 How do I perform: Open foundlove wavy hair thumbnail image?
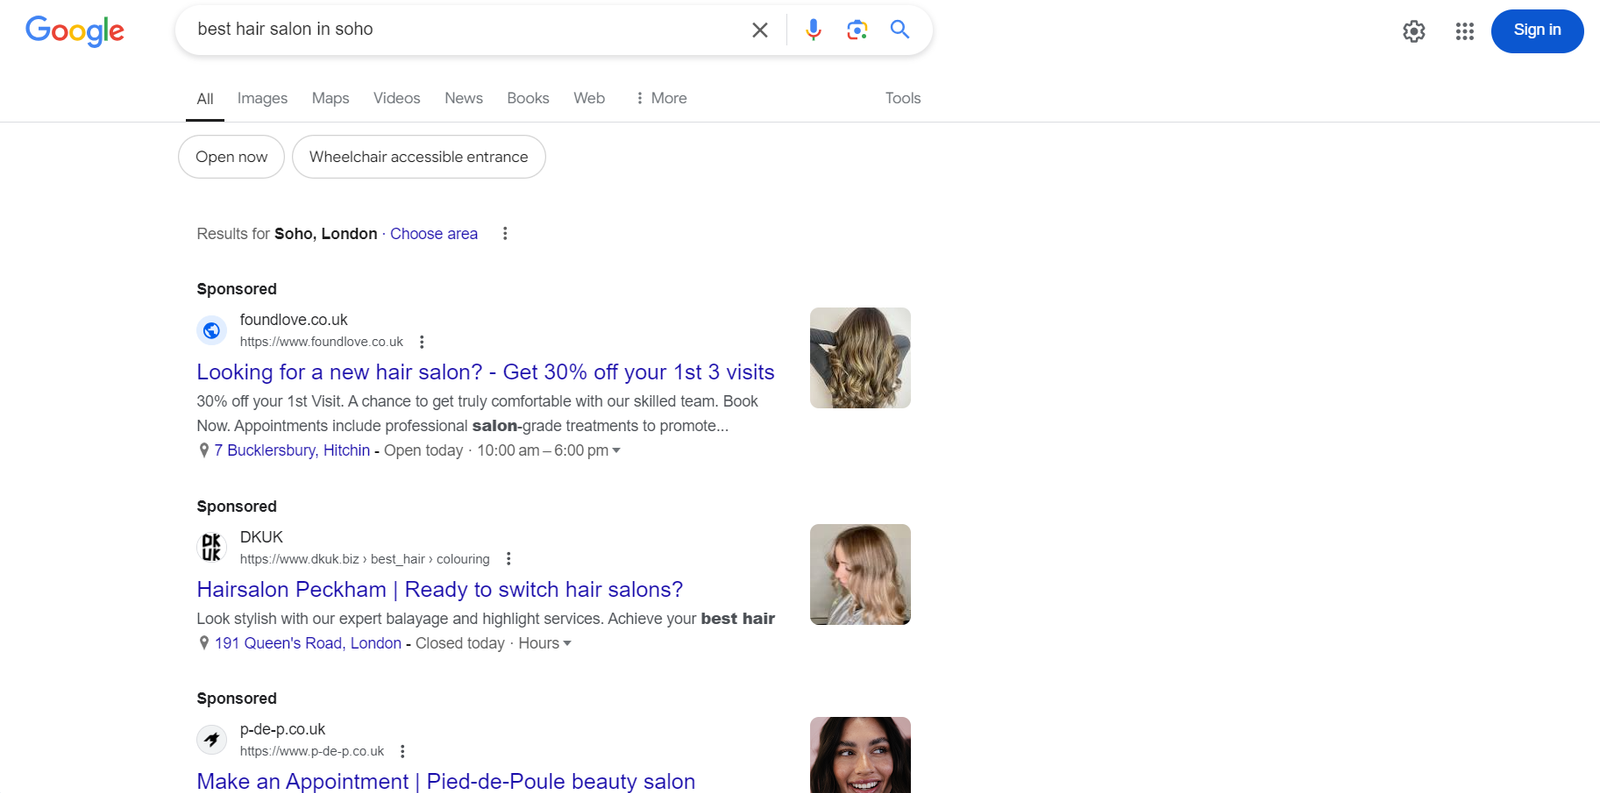tap(860, 358)
